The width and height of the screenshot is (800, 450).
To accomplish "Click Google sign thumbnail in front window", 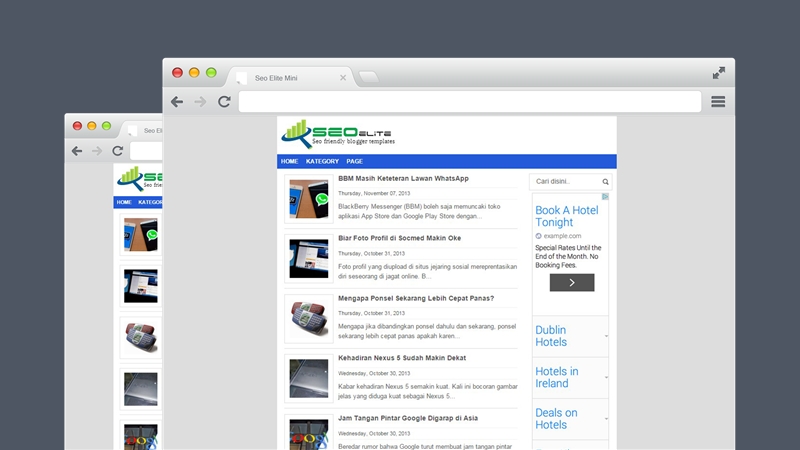I will [x=309, y=433].
